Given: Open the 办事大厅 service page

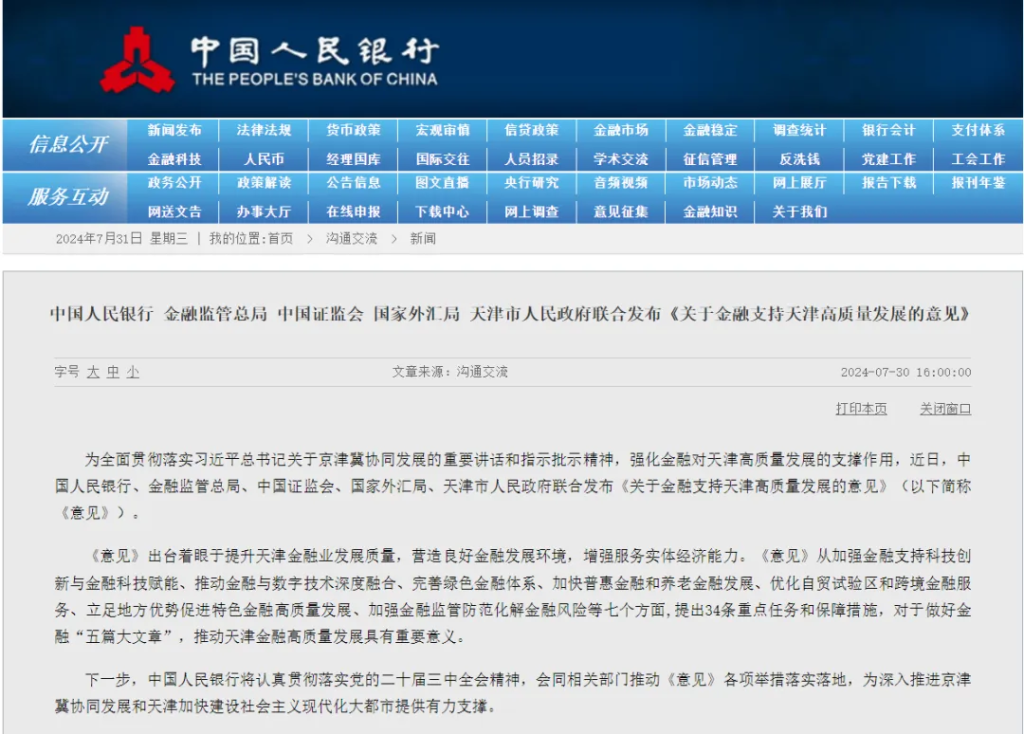Looking at the screenshot, I should 264,212.
